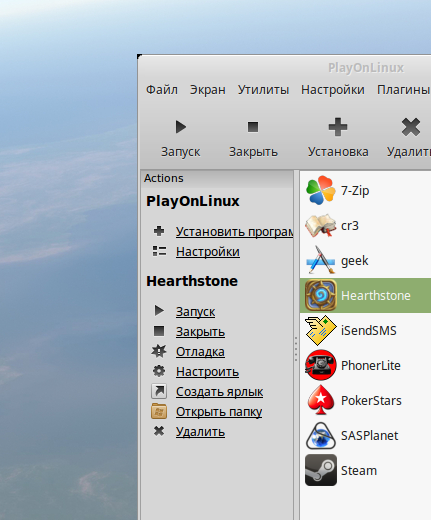
Task: Click the SASPlanet globe icon
Action: point(320,435)
